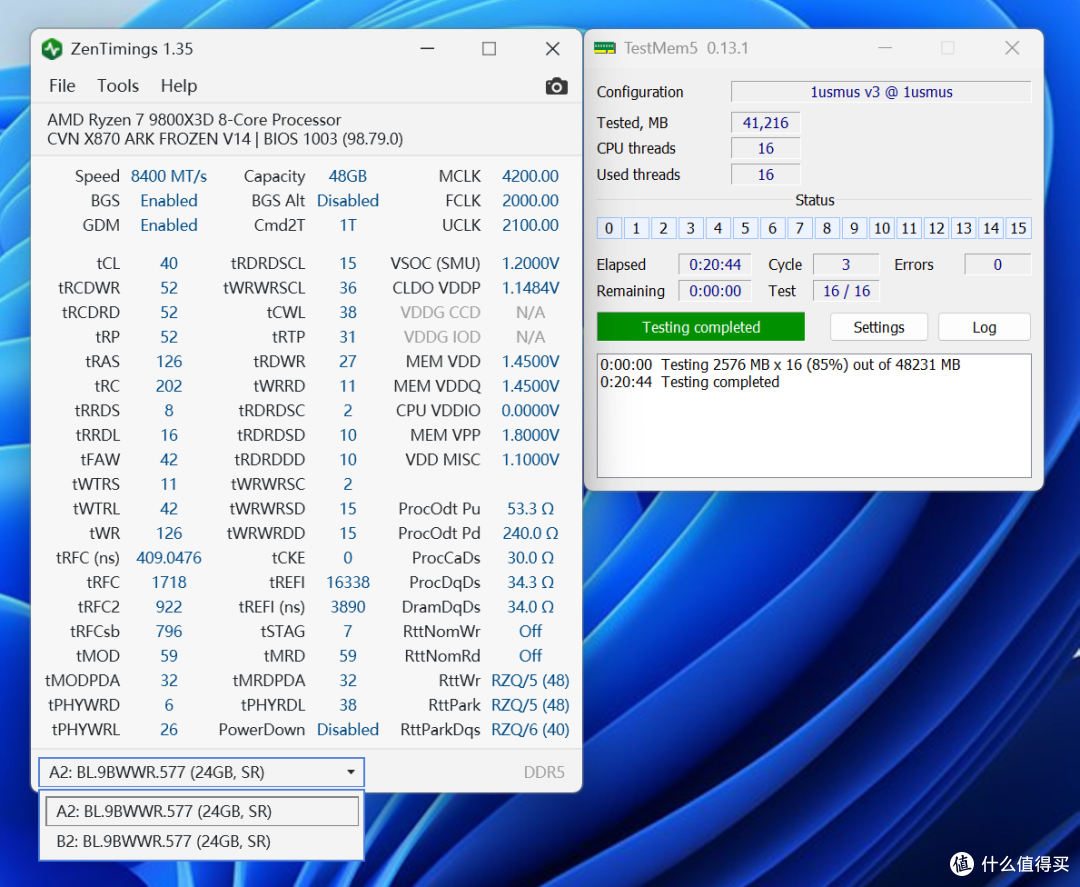The height and width of the screenshot is (887, 1080).
Task: Click status thread box 7
Action: coord(800,228)
